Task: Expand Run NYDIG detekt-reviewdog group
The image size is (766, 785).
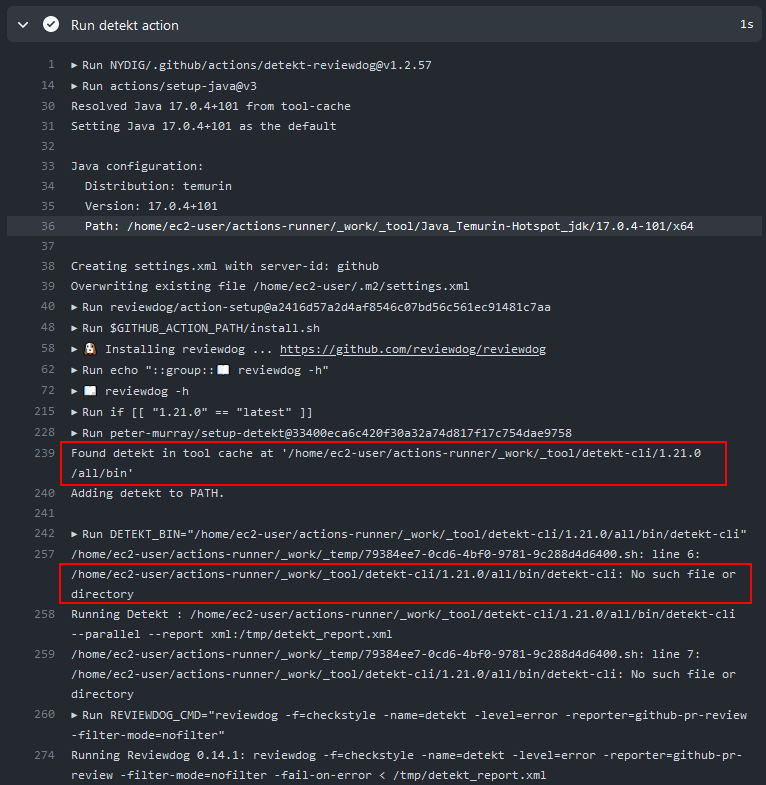Action: coord(74,65)
